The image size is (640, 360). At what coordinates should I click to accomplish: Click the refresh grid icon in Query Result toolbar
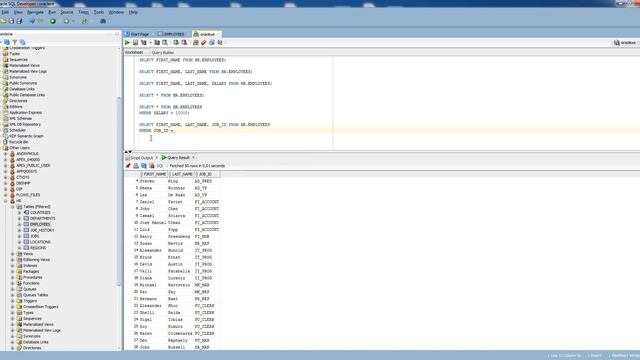point(144,166)
